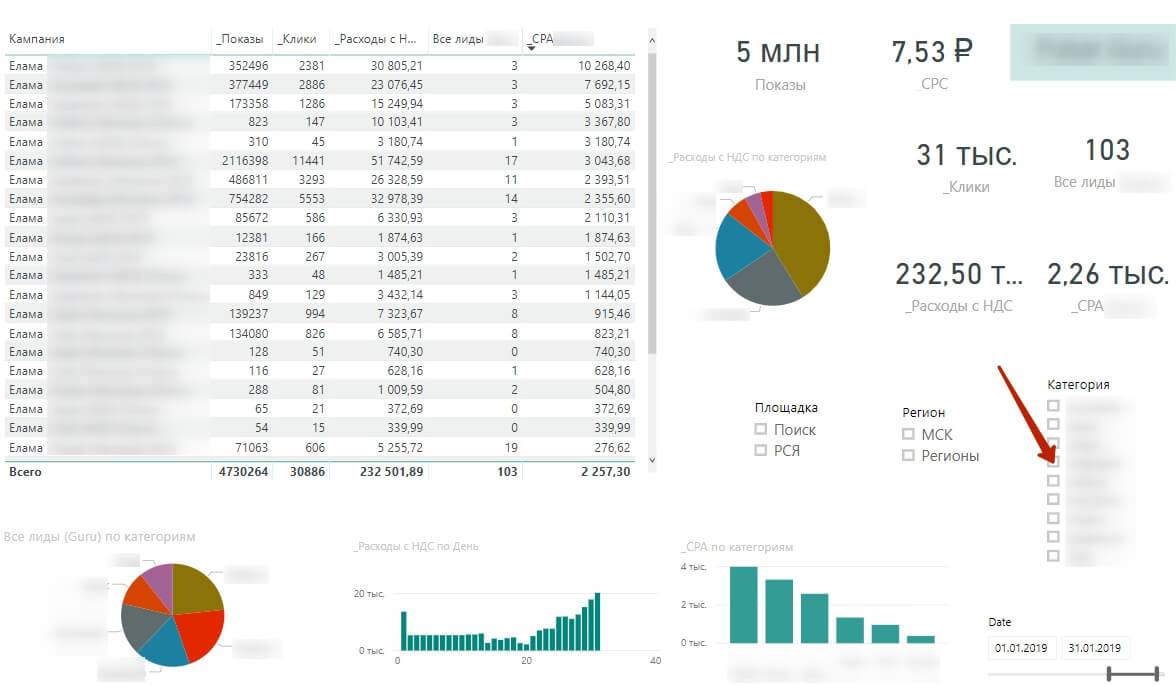This screenshot has width=1176, height=686.
Task: Click the right handle of the Date slider
Action: coord(1157,674)
